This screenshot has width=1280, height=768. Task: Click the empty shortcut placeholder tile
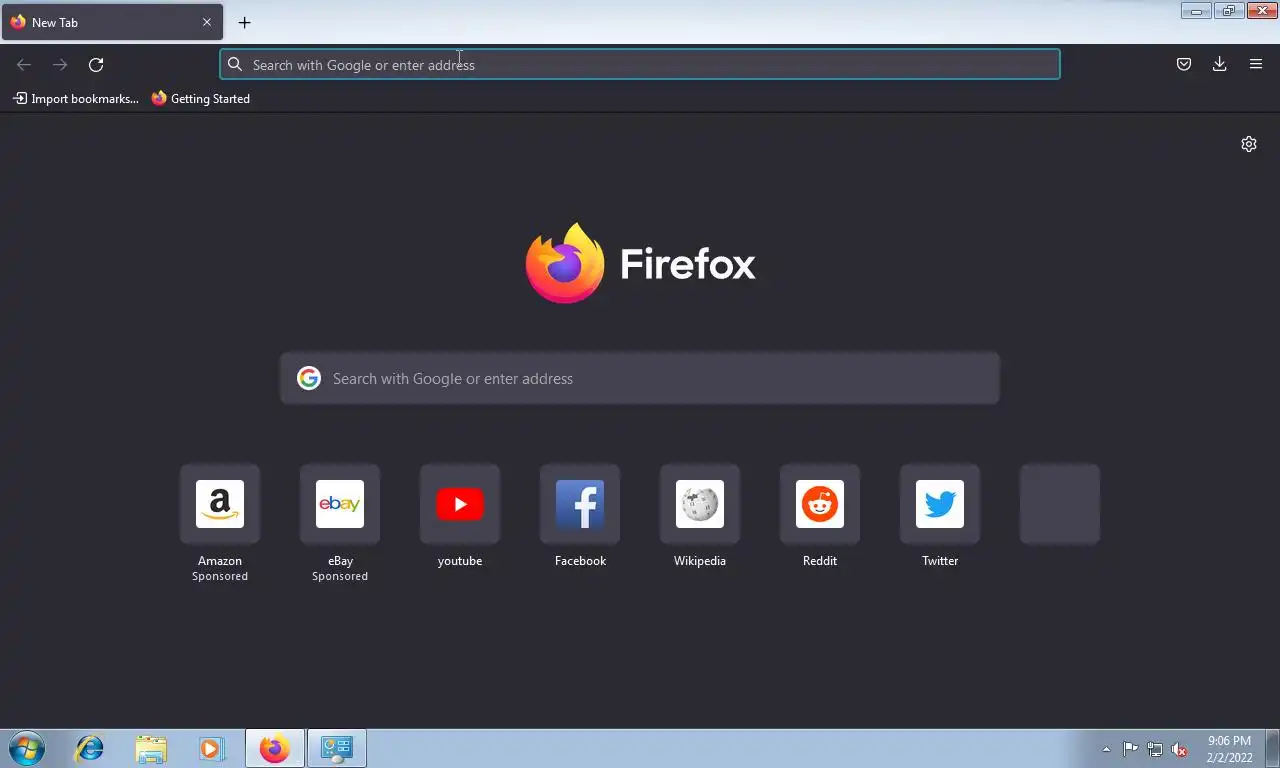[x=1060, y=504]
